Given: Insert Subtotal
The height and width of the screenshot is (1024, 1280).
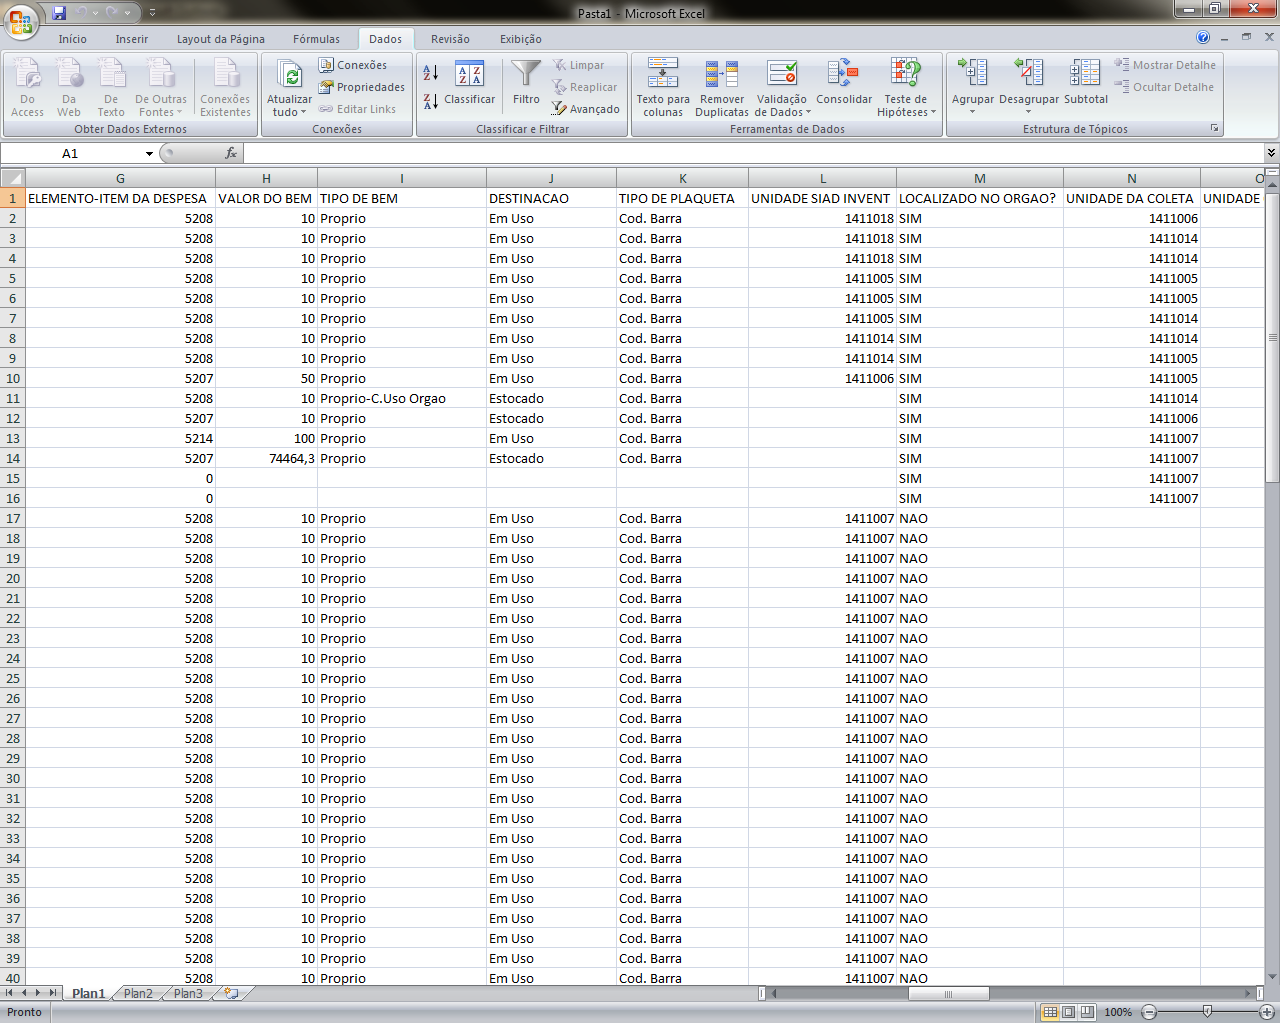Looking at the screenshot, I should coord(1086,82).
